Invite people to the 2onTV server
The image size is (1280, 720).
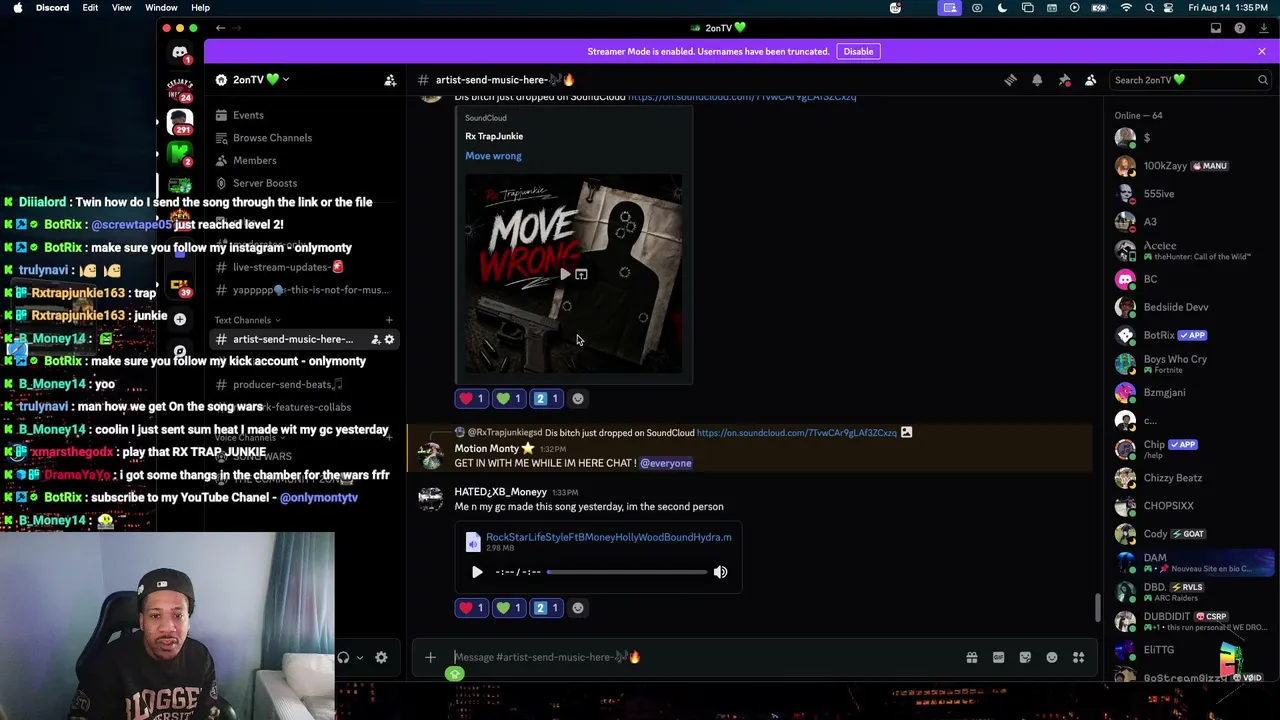390,80
